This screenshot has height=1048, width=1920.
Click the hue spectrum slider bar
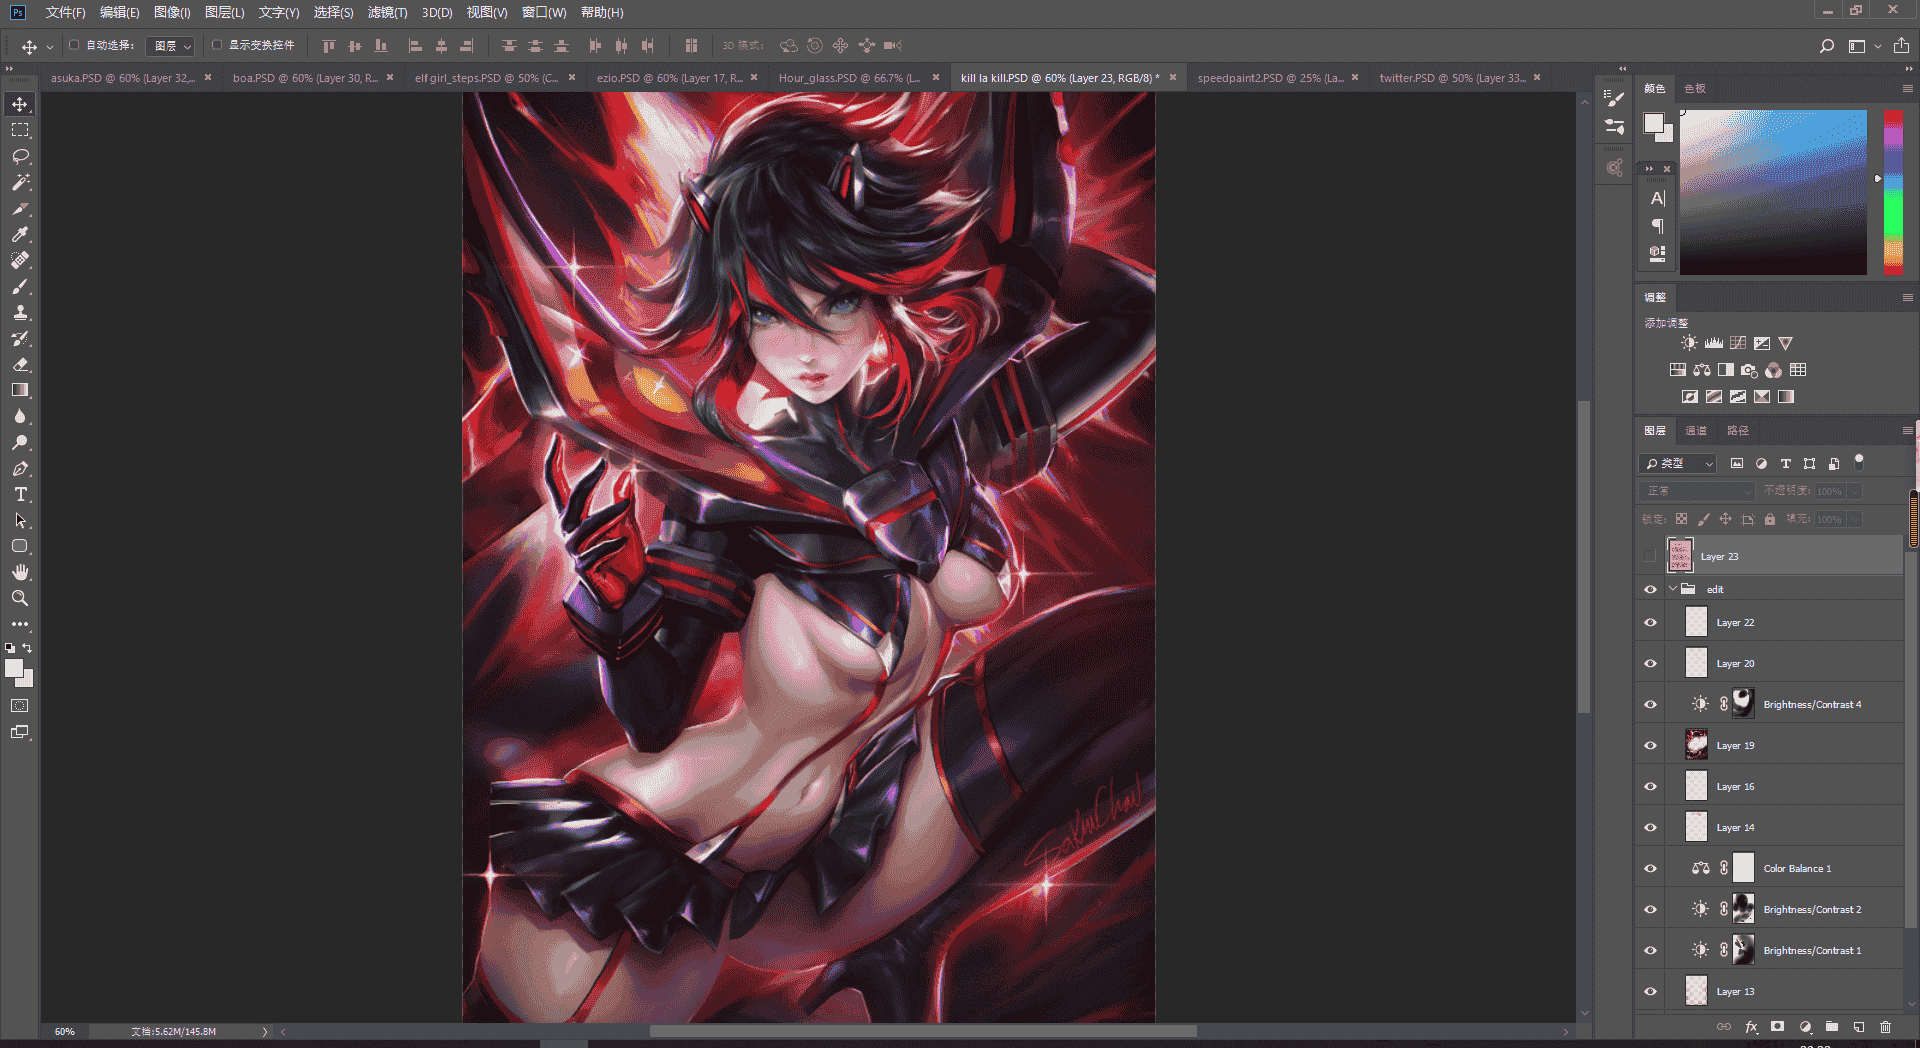(1893, 192)
